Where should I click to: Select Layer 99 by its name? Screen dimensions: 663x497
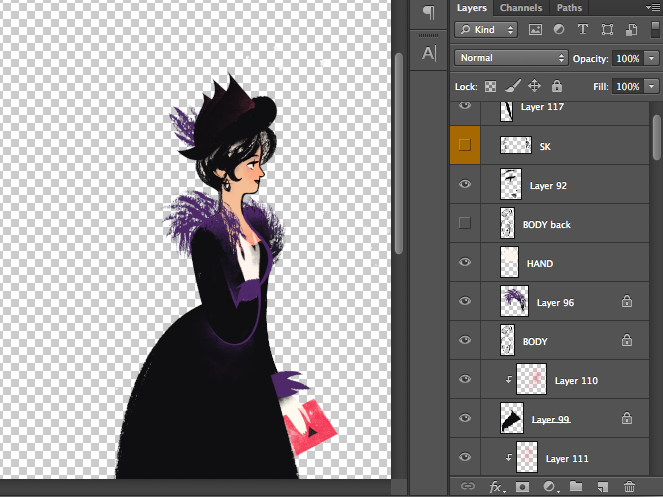[x=551, y=419]
